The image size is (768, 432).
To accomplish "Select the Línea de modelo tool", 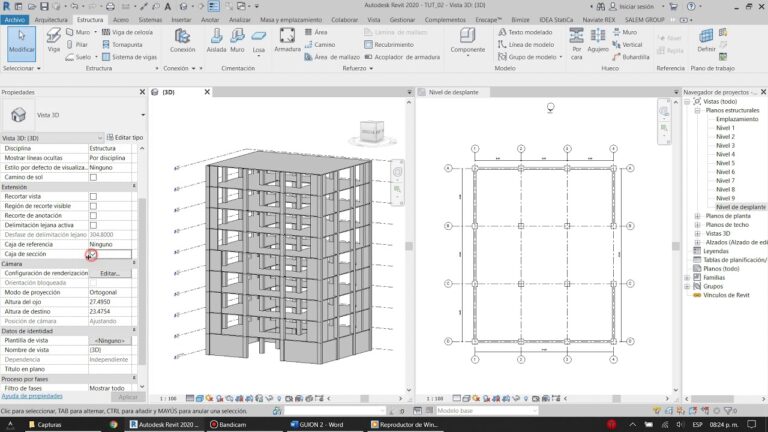I will (x=526, y=45).
